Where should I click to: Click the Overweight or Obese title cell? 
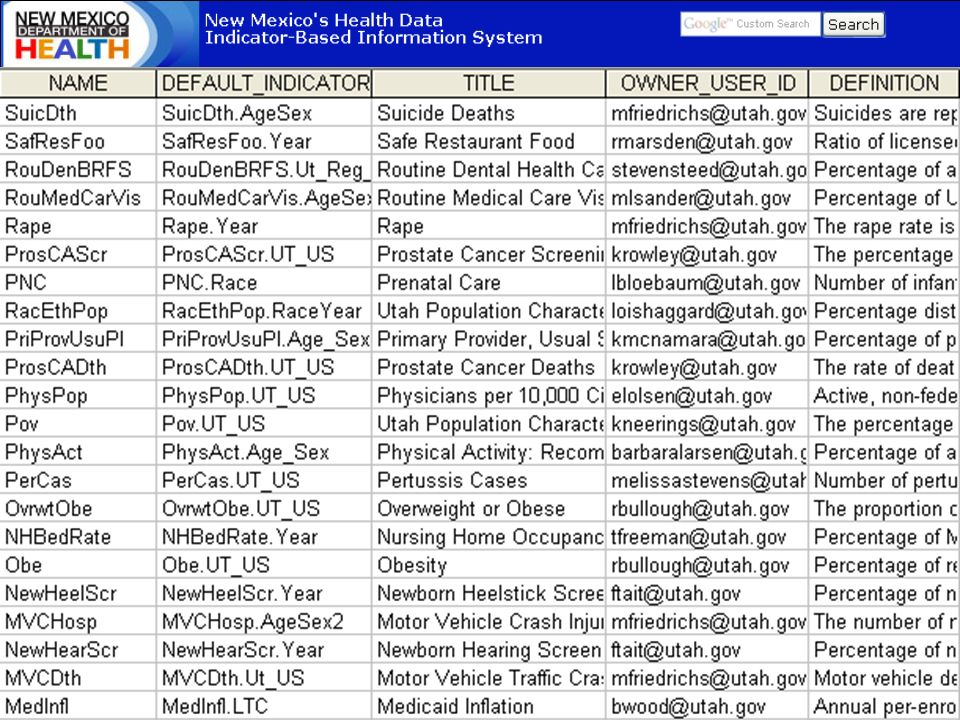pyautogui.click(x=489, y=509)
